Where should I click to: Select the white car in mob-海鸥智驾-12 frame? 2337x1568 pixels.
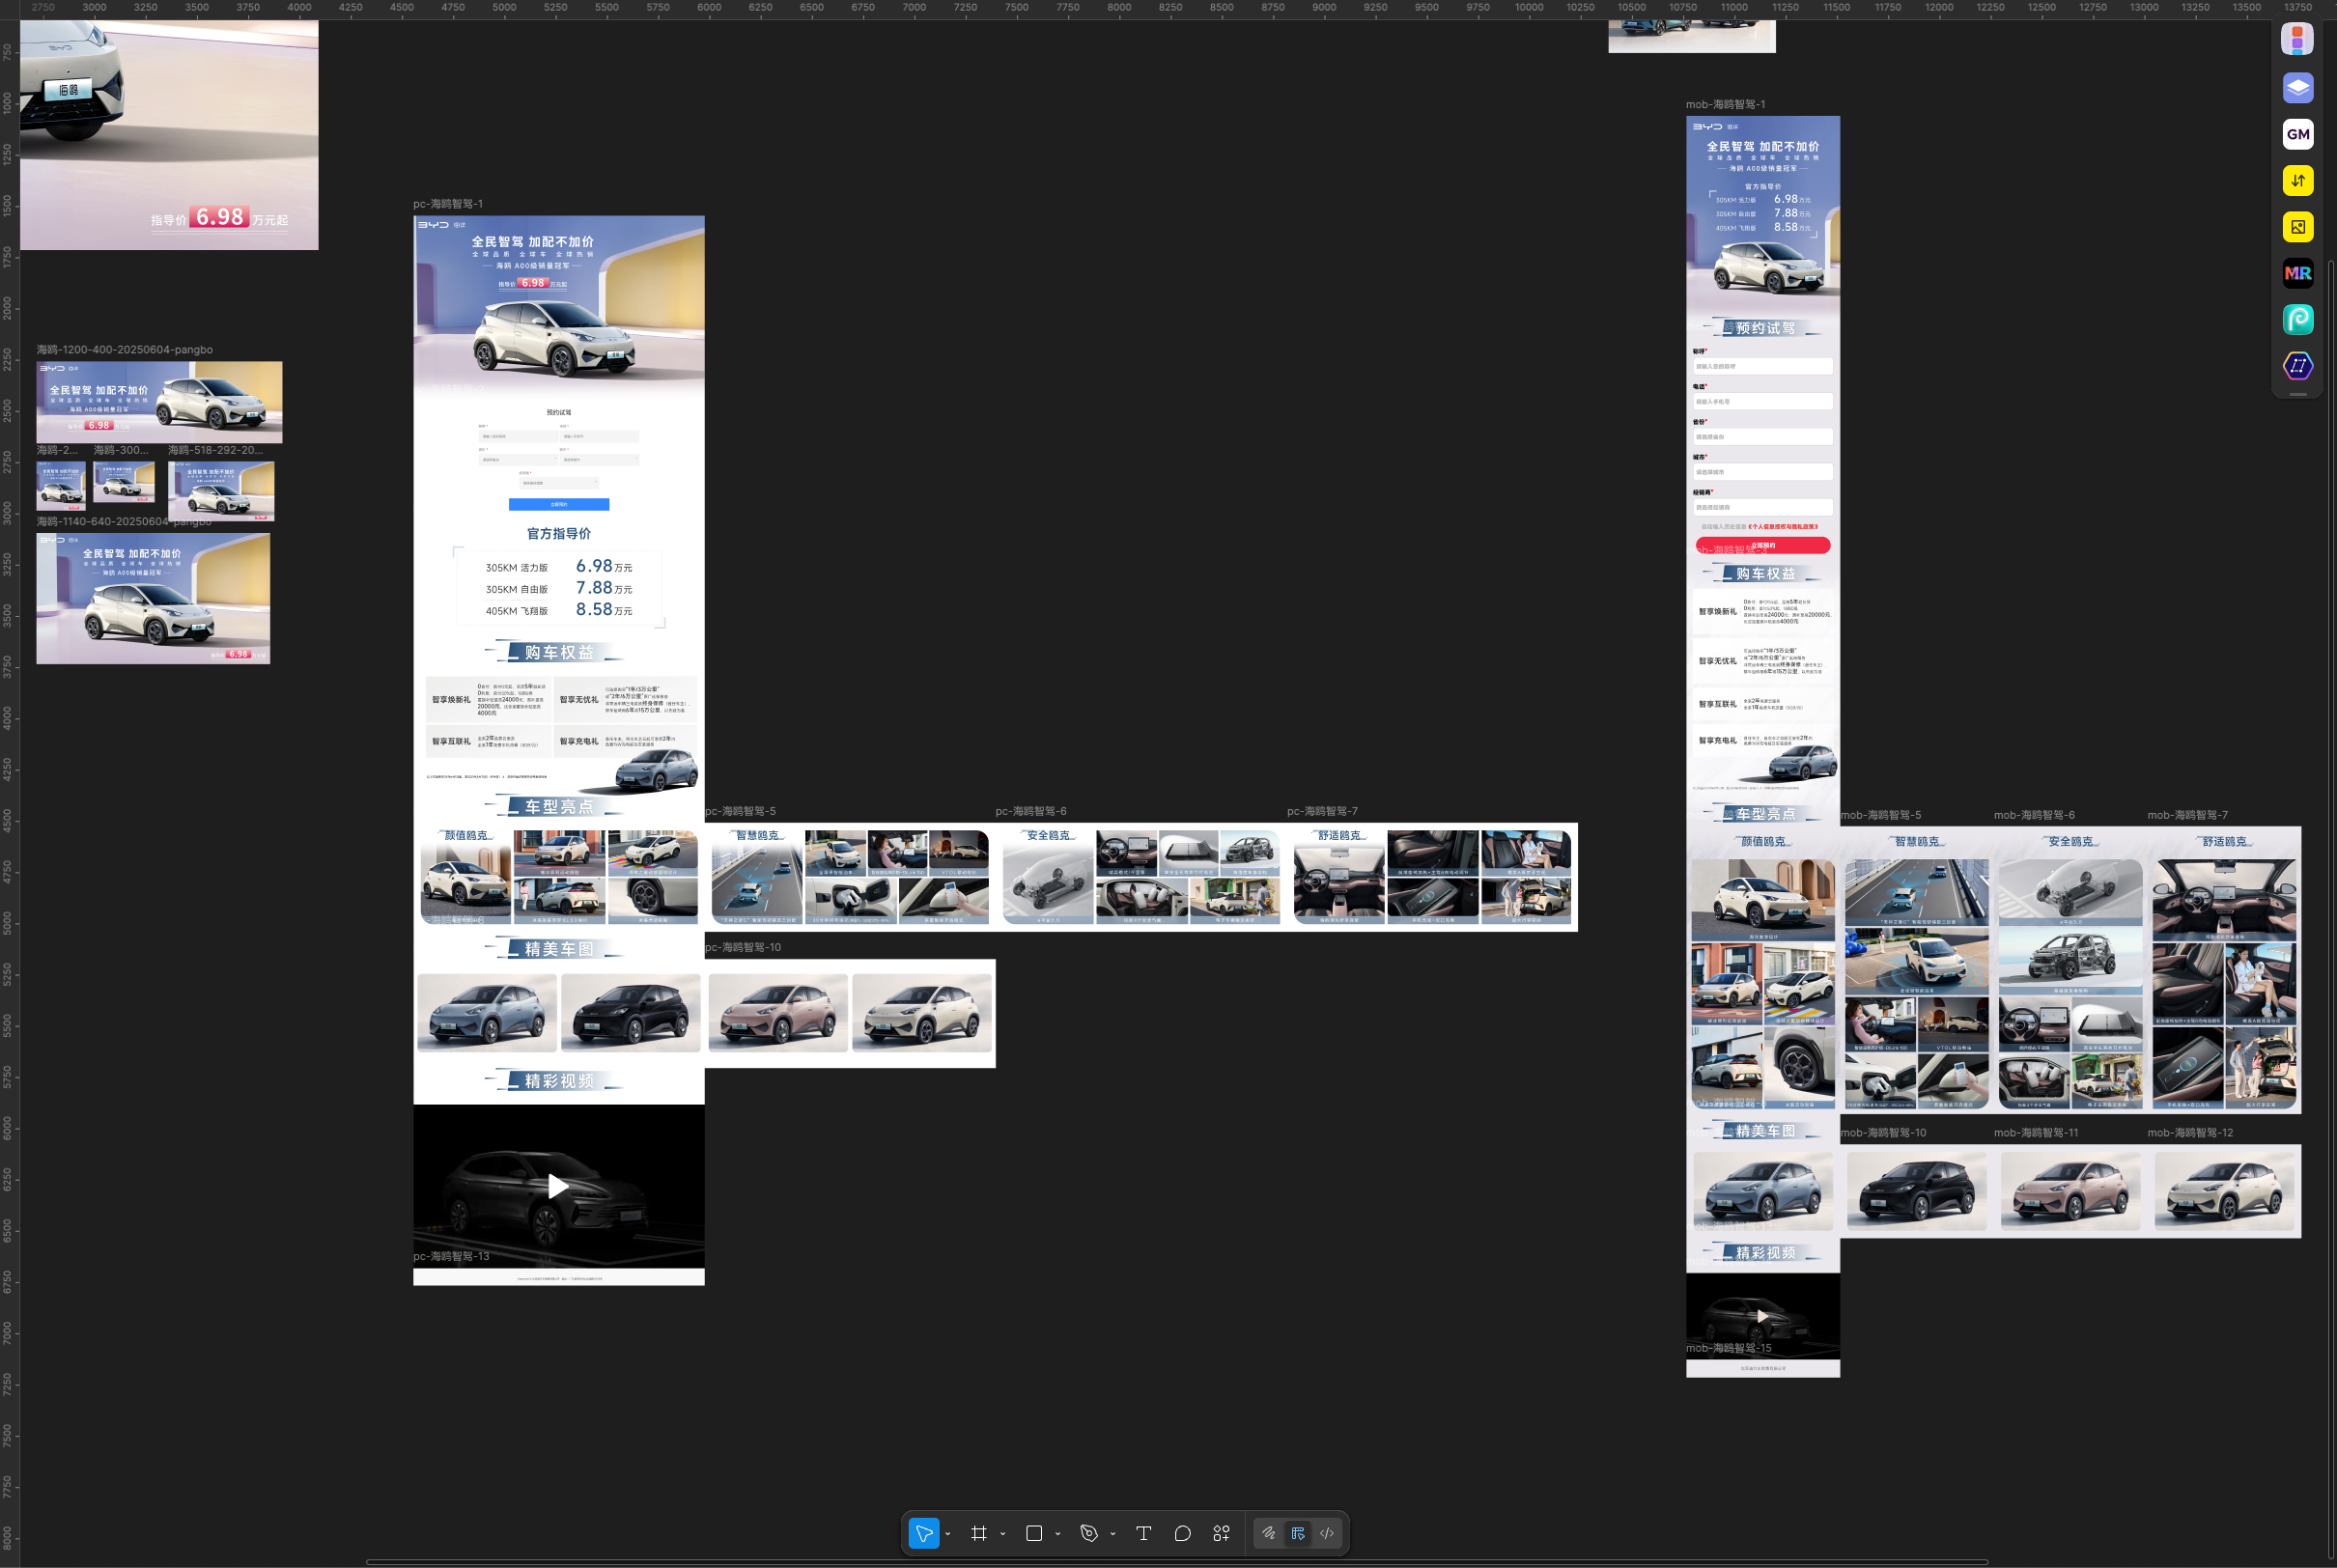coord(2224,1191)
